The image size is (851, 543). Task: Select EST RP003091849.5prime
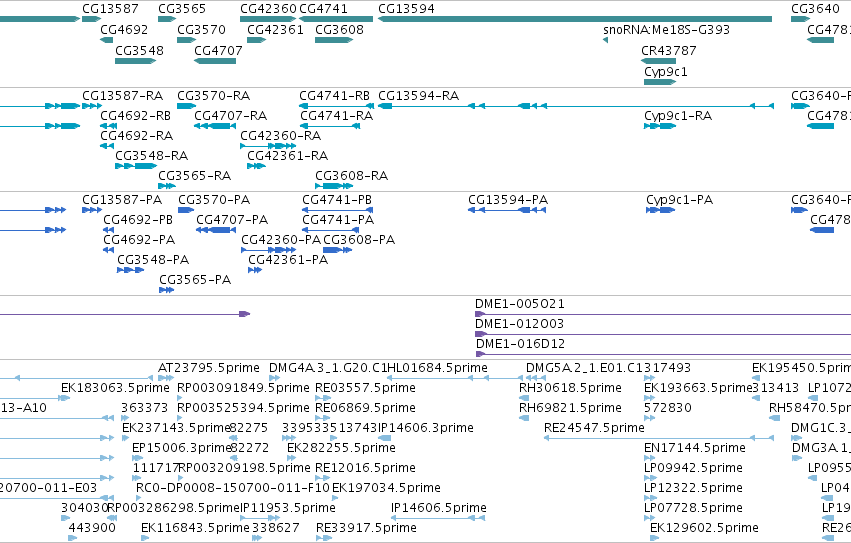click(x=243, y=388)
